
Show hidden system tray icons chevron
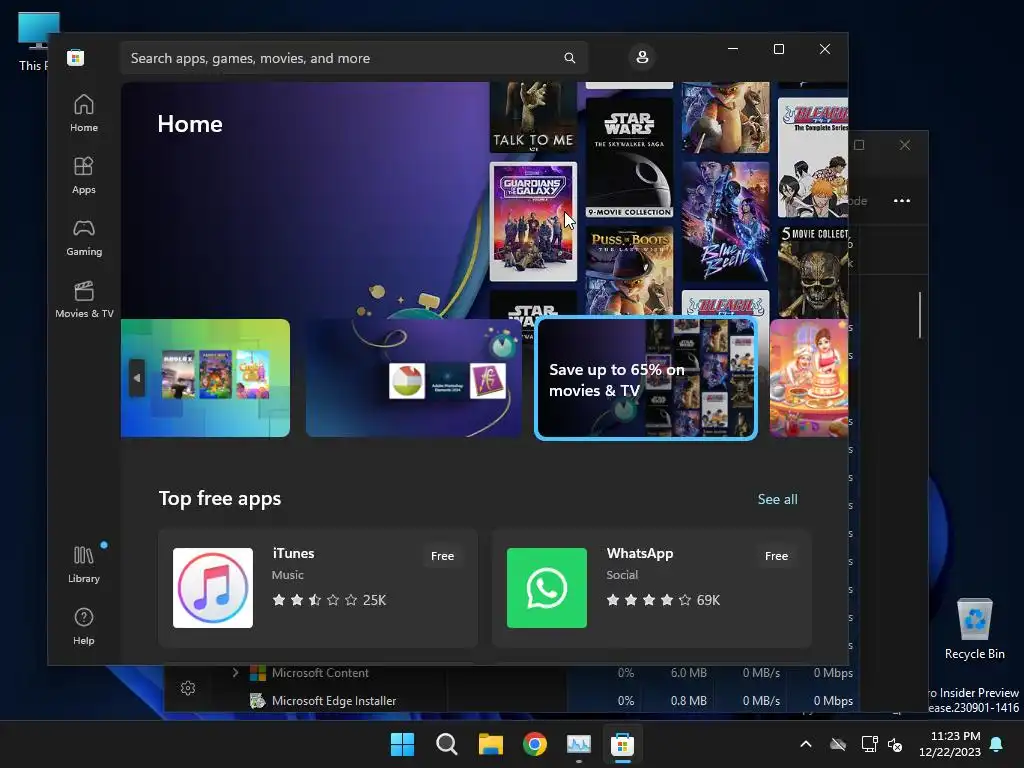pyautogui.click(x=806, y=744)
